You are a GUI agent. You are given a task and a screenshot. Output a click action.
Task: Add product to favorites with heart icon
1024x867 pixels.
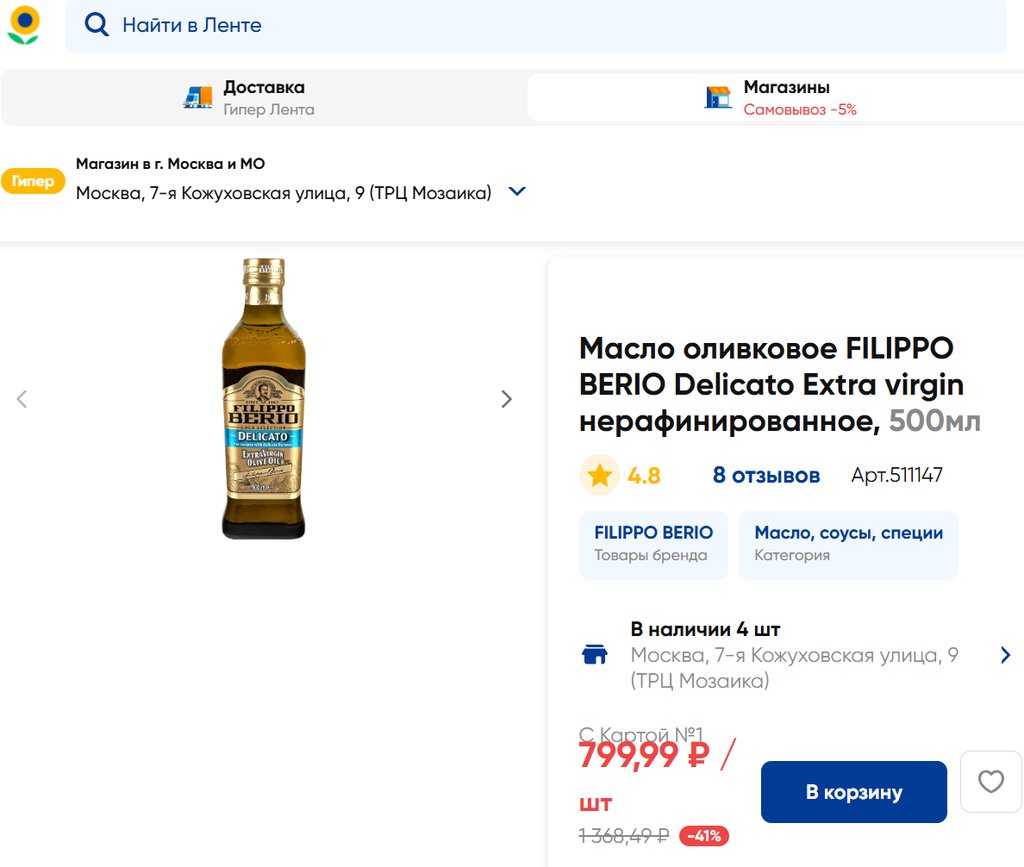point(990,781)
